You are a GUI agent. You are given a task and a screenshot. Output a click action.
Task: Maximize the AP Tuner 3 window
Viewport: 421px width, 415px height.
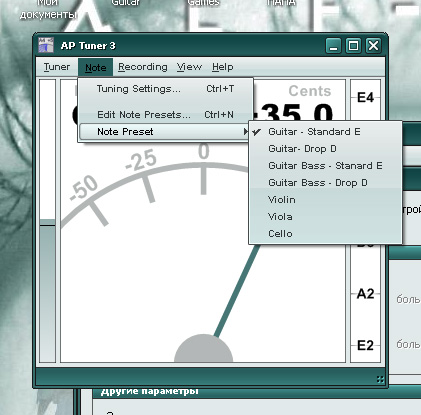353,46
